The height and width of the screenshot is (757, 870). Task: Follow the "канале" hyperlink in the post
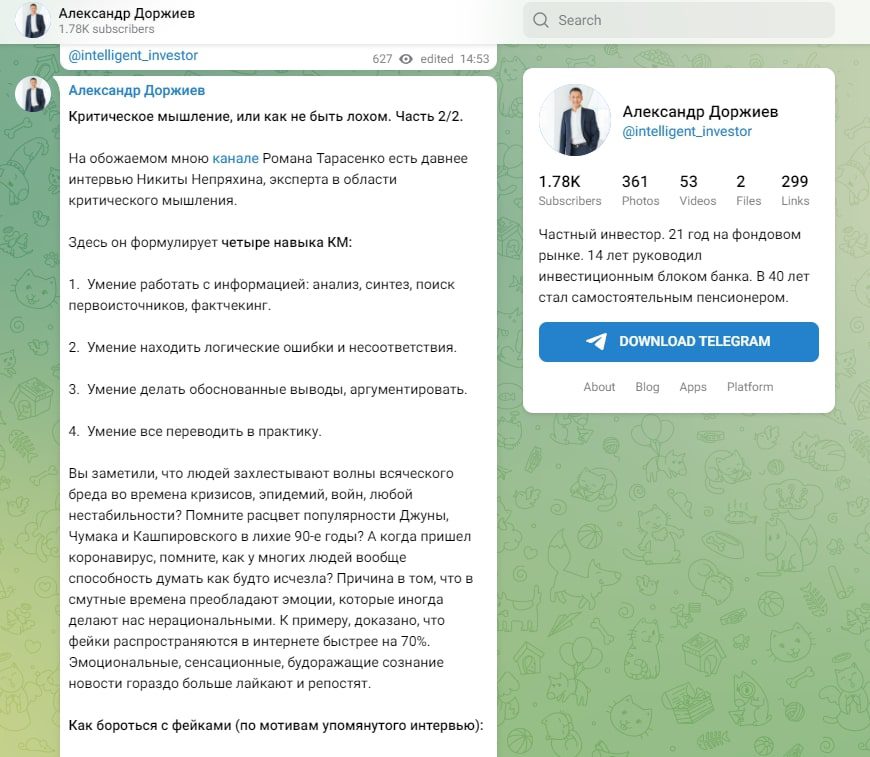(x=235, y=158)
